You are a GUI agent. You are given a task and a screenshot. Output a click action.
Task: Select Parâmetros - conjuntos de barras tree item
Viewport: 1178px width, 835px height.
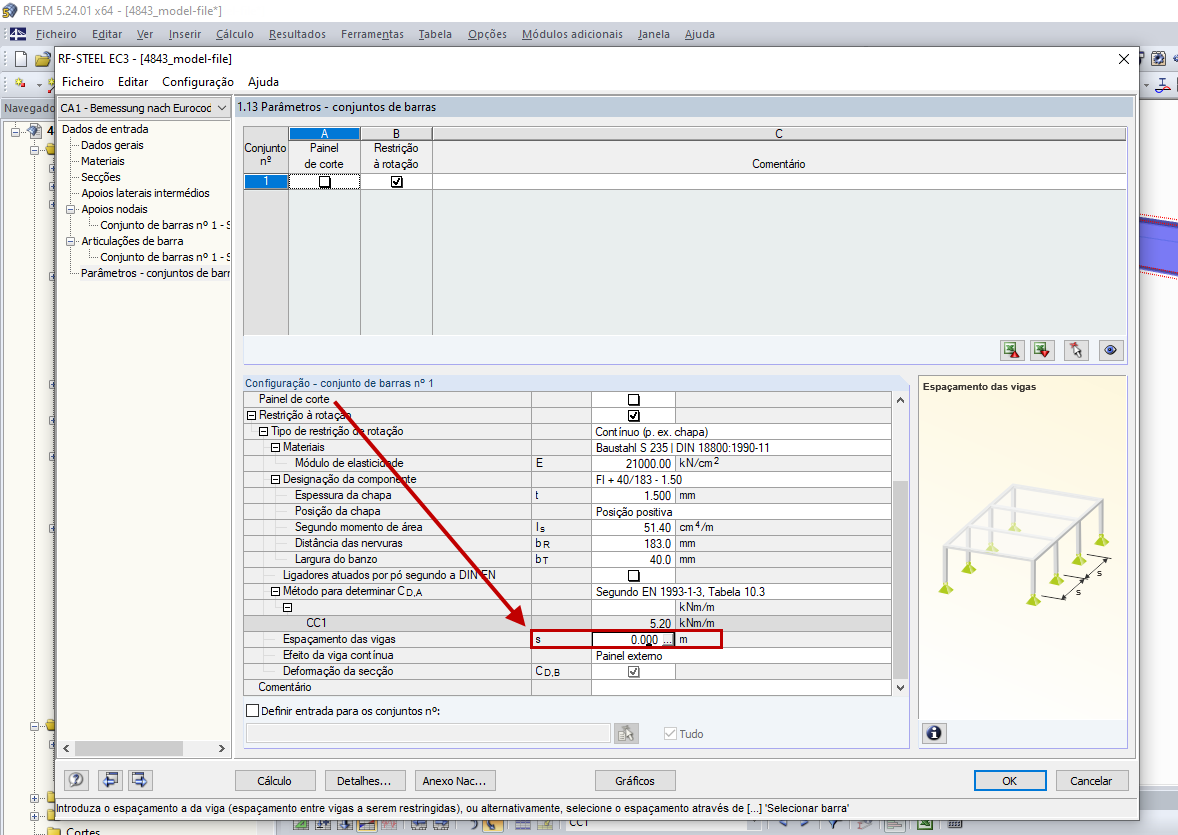click(x=155, y=273)
